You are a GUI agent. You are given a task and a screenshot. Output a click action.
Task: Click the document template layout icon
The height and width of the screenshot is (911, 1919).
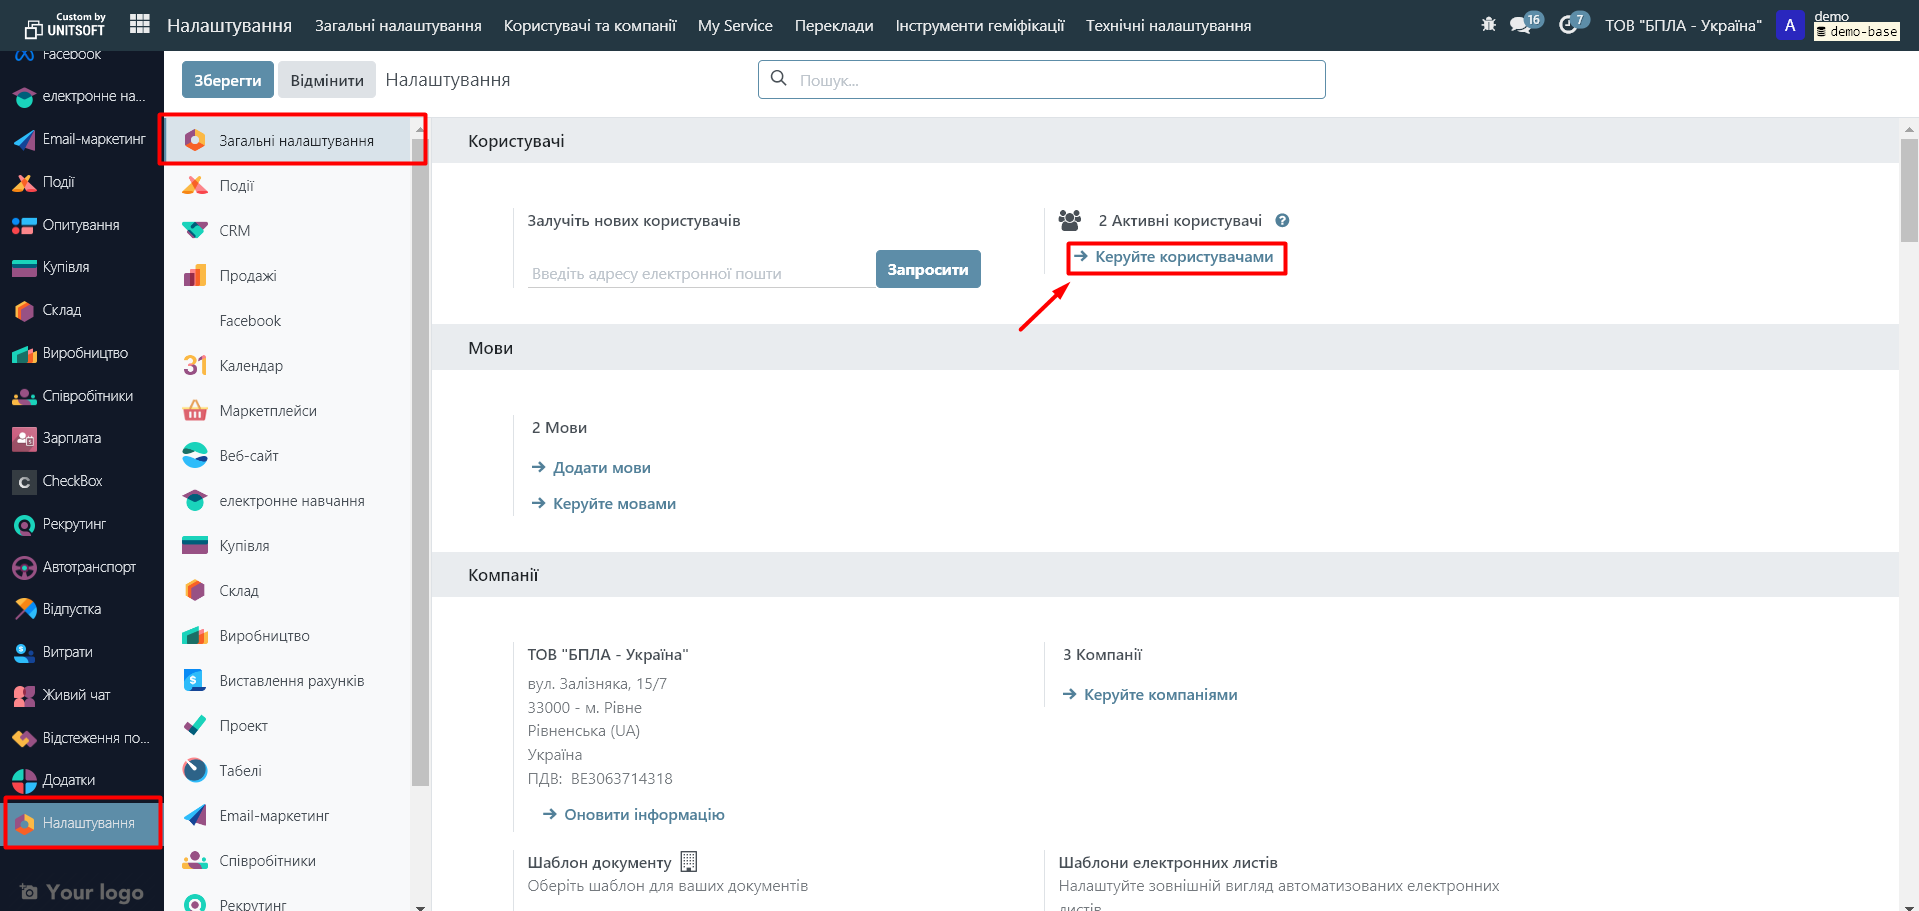(688, 862)
